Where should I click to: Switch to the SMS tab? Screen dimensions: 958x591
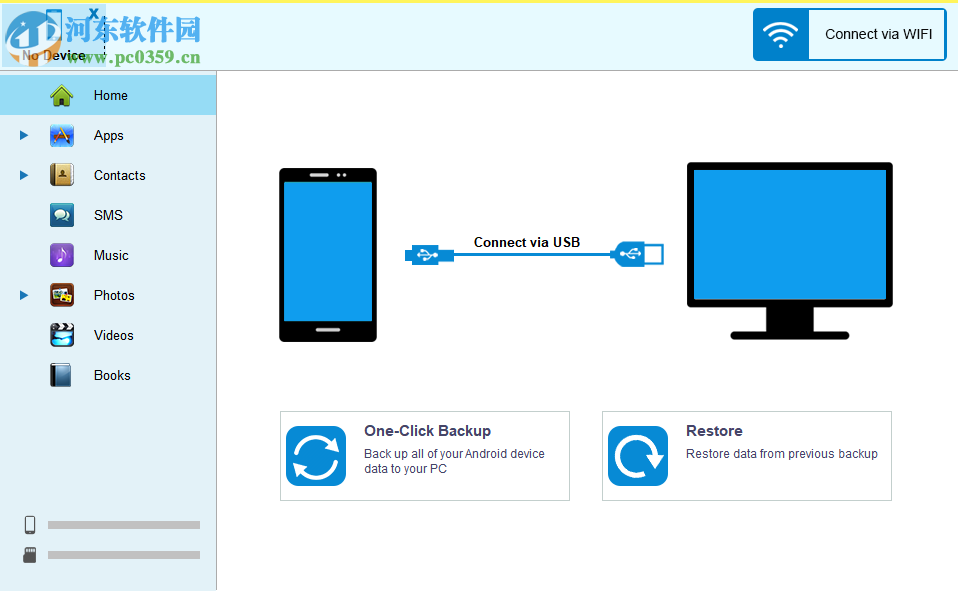[108, 215]
